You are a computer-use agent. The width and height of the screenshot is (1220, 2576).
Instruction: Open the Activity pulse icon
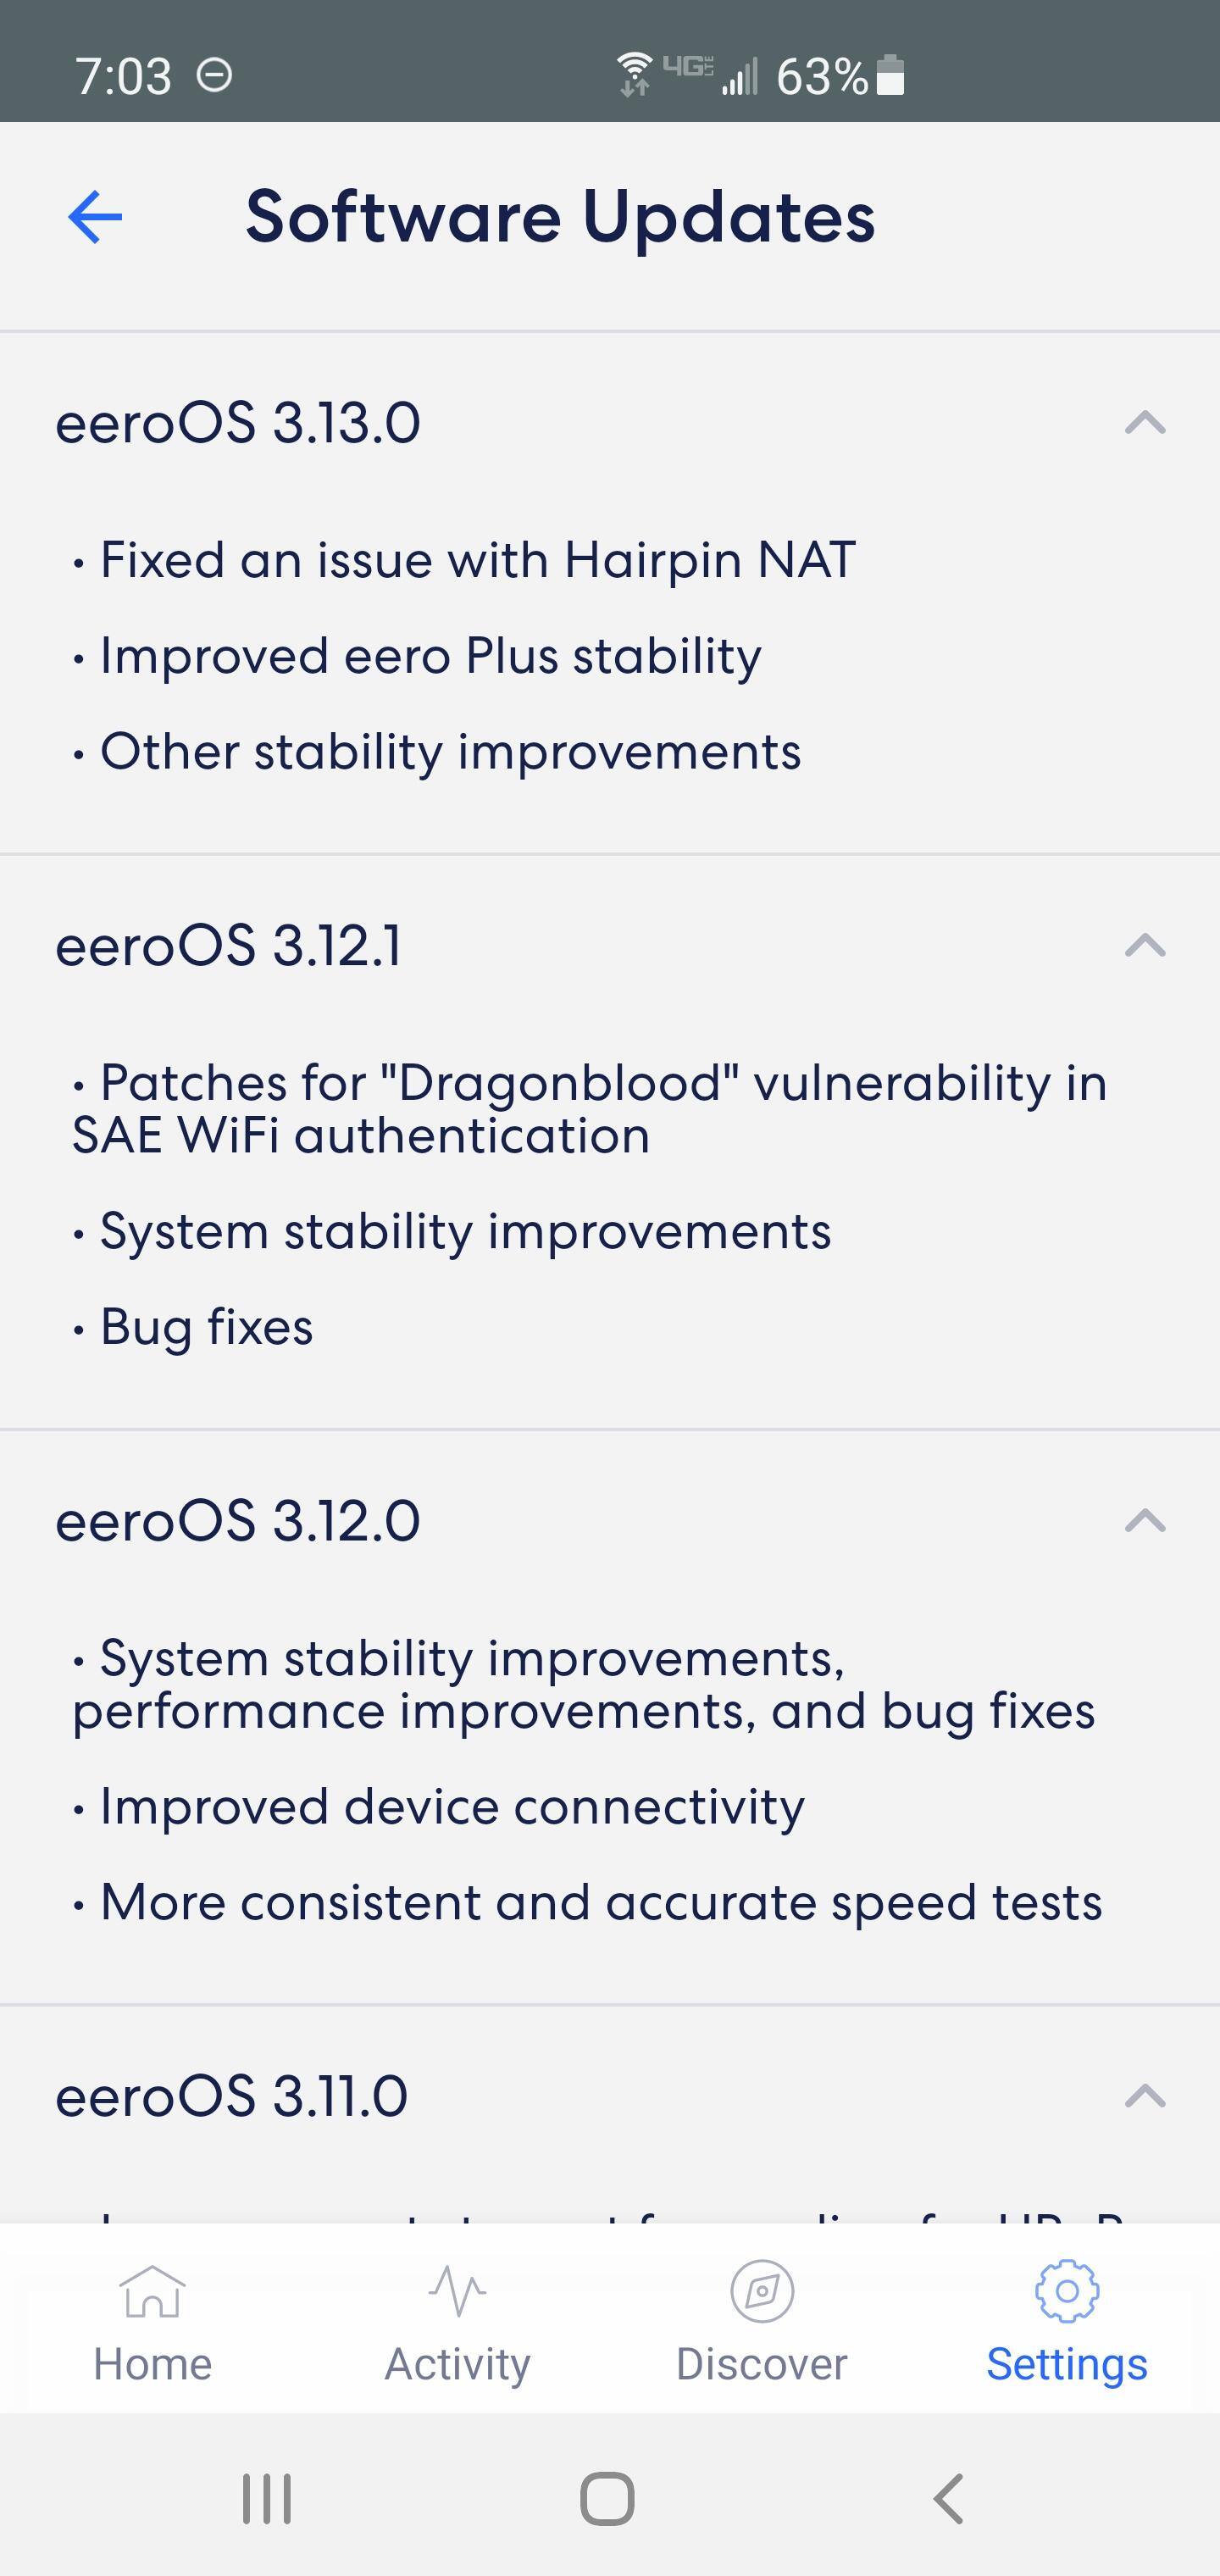coord(457,2290)
